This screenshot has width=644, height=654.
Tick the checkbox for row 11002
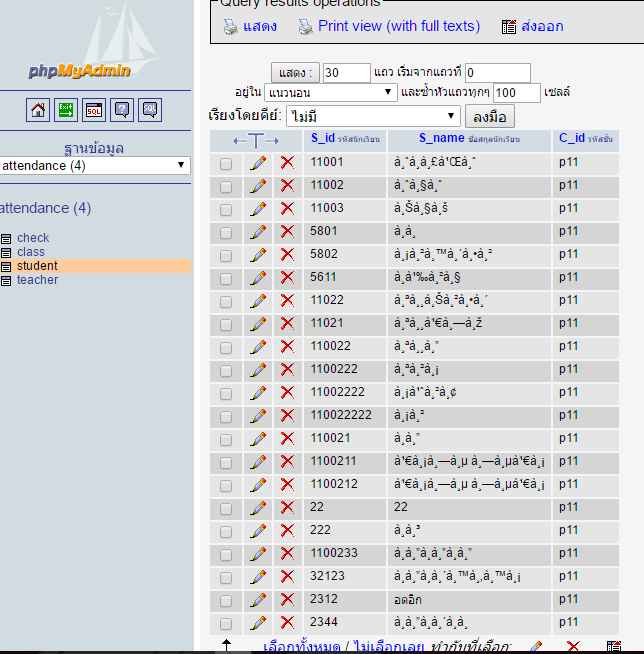(x=226, y=187)
